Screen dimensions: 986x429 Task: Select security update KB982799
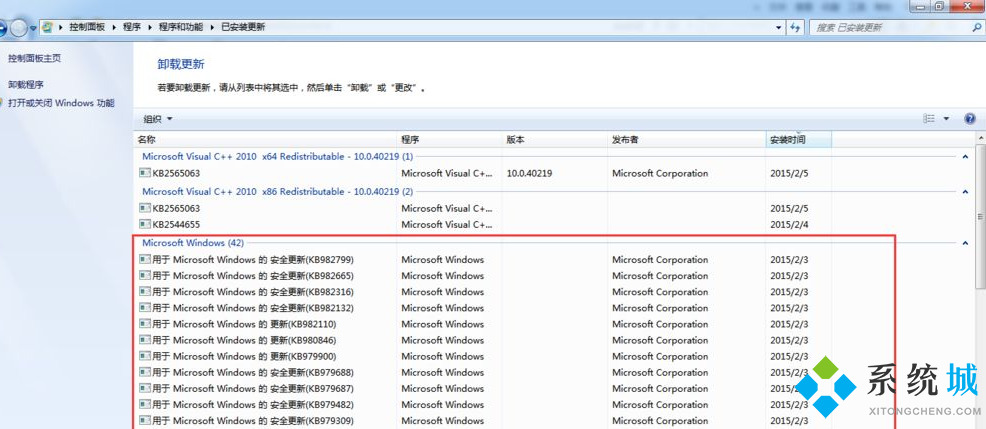[484, 260]
